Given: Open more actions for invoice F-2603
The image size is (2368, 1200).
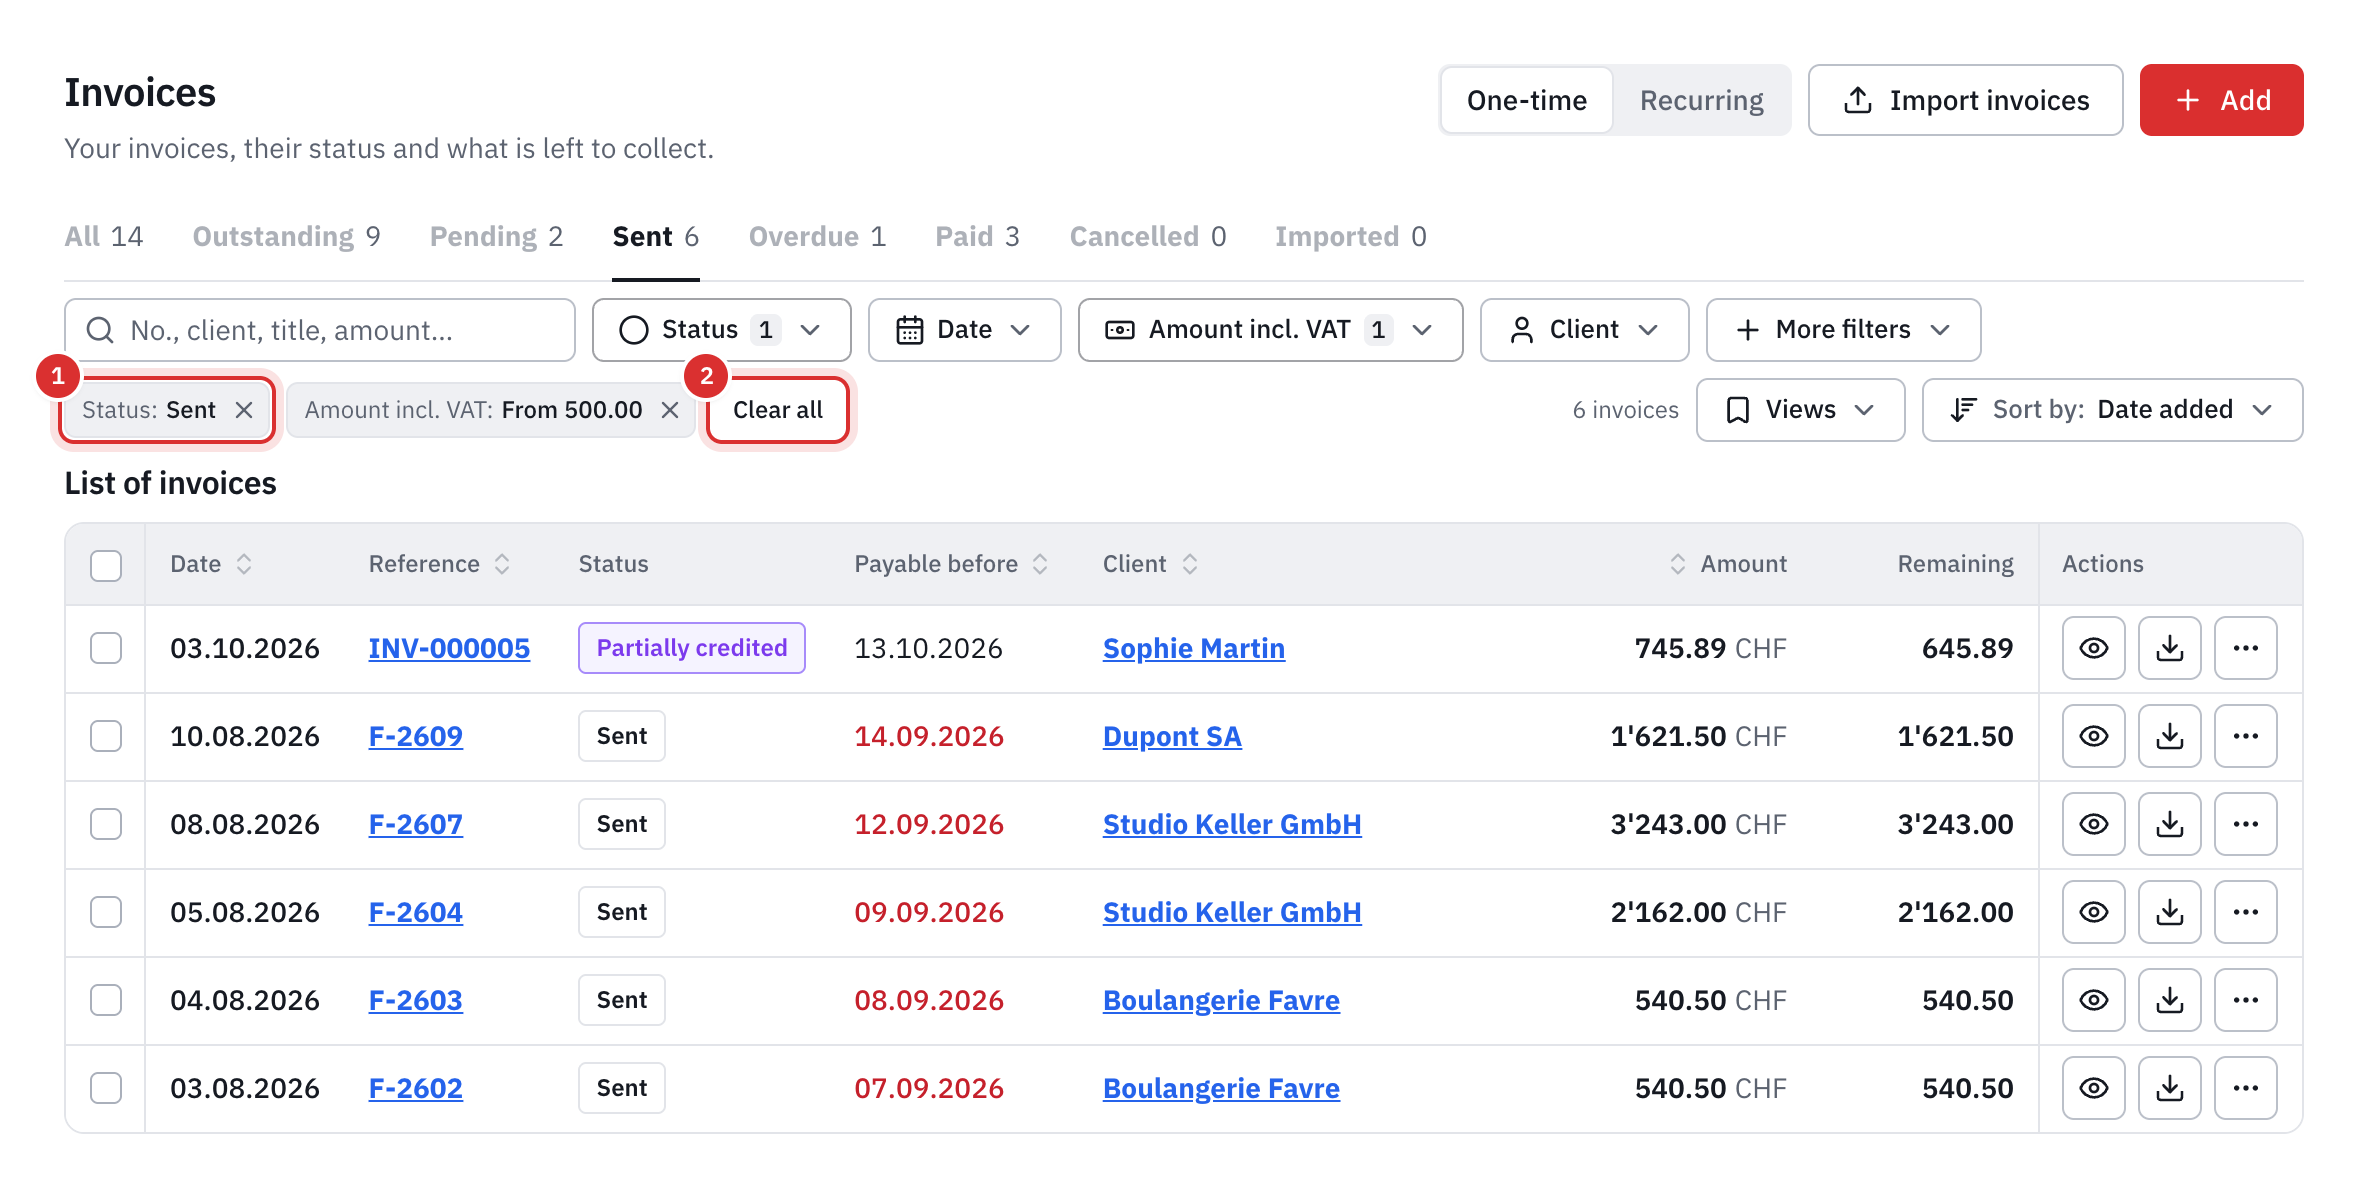Looking at the screenshot, I should (x=2245, y=1000).
